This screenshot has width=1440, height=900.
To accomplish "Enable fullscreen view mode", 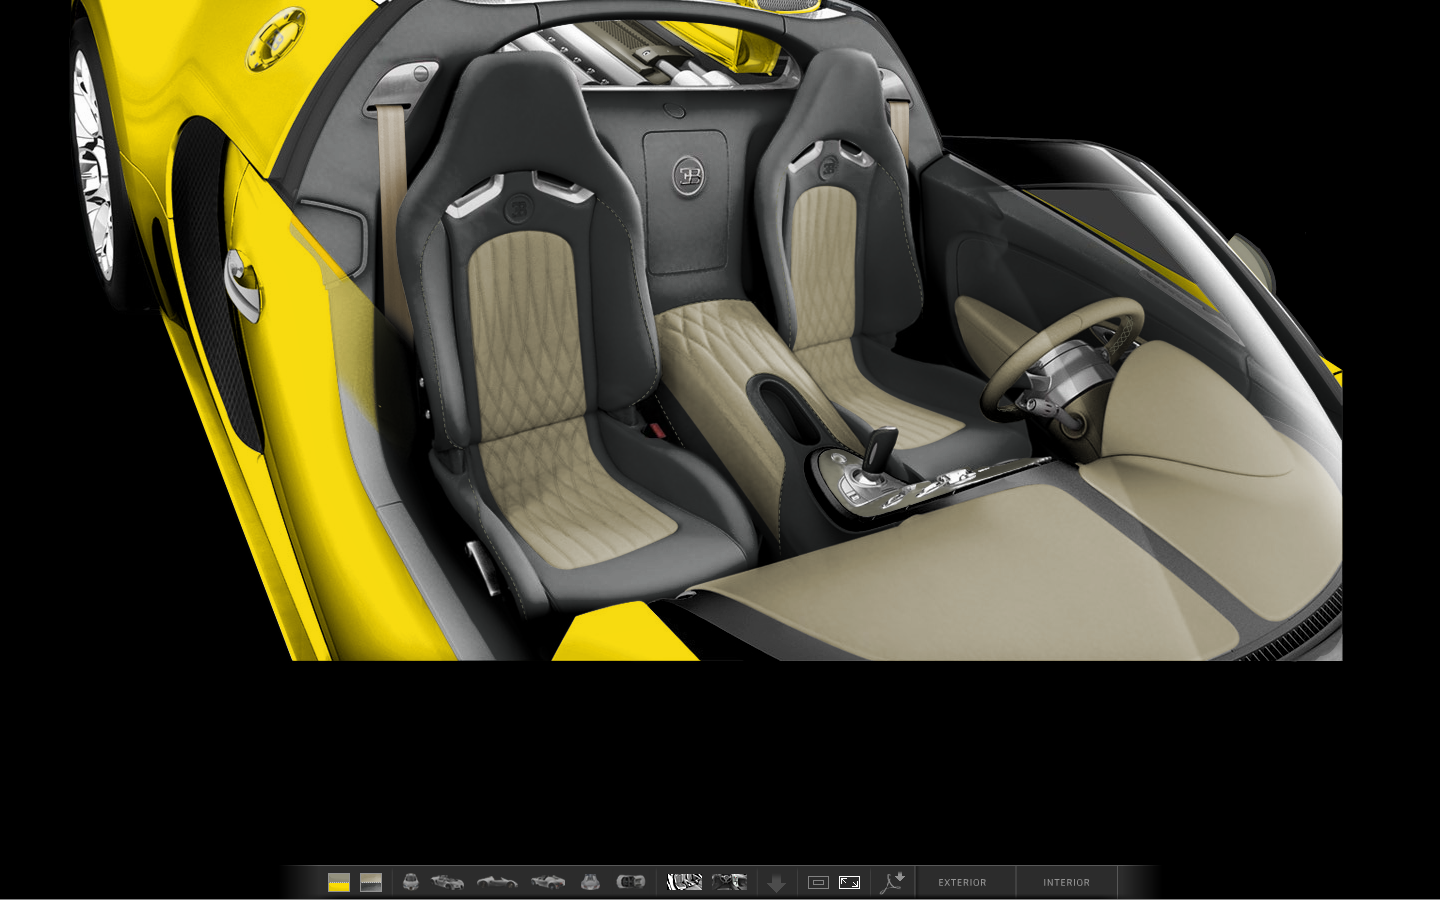I will point(849,882).
